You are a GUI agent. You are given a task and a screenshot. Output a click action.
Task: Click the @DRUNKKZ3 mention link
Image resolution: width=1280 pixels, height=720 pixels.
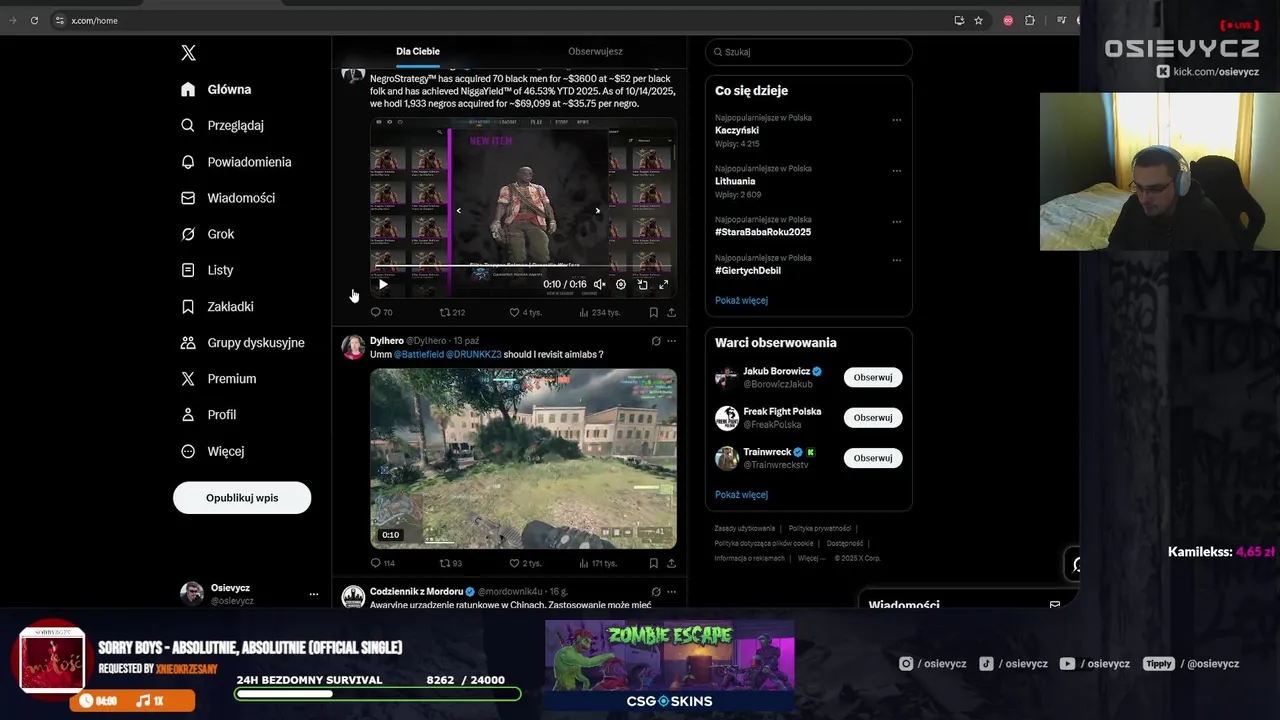[474, 355]
